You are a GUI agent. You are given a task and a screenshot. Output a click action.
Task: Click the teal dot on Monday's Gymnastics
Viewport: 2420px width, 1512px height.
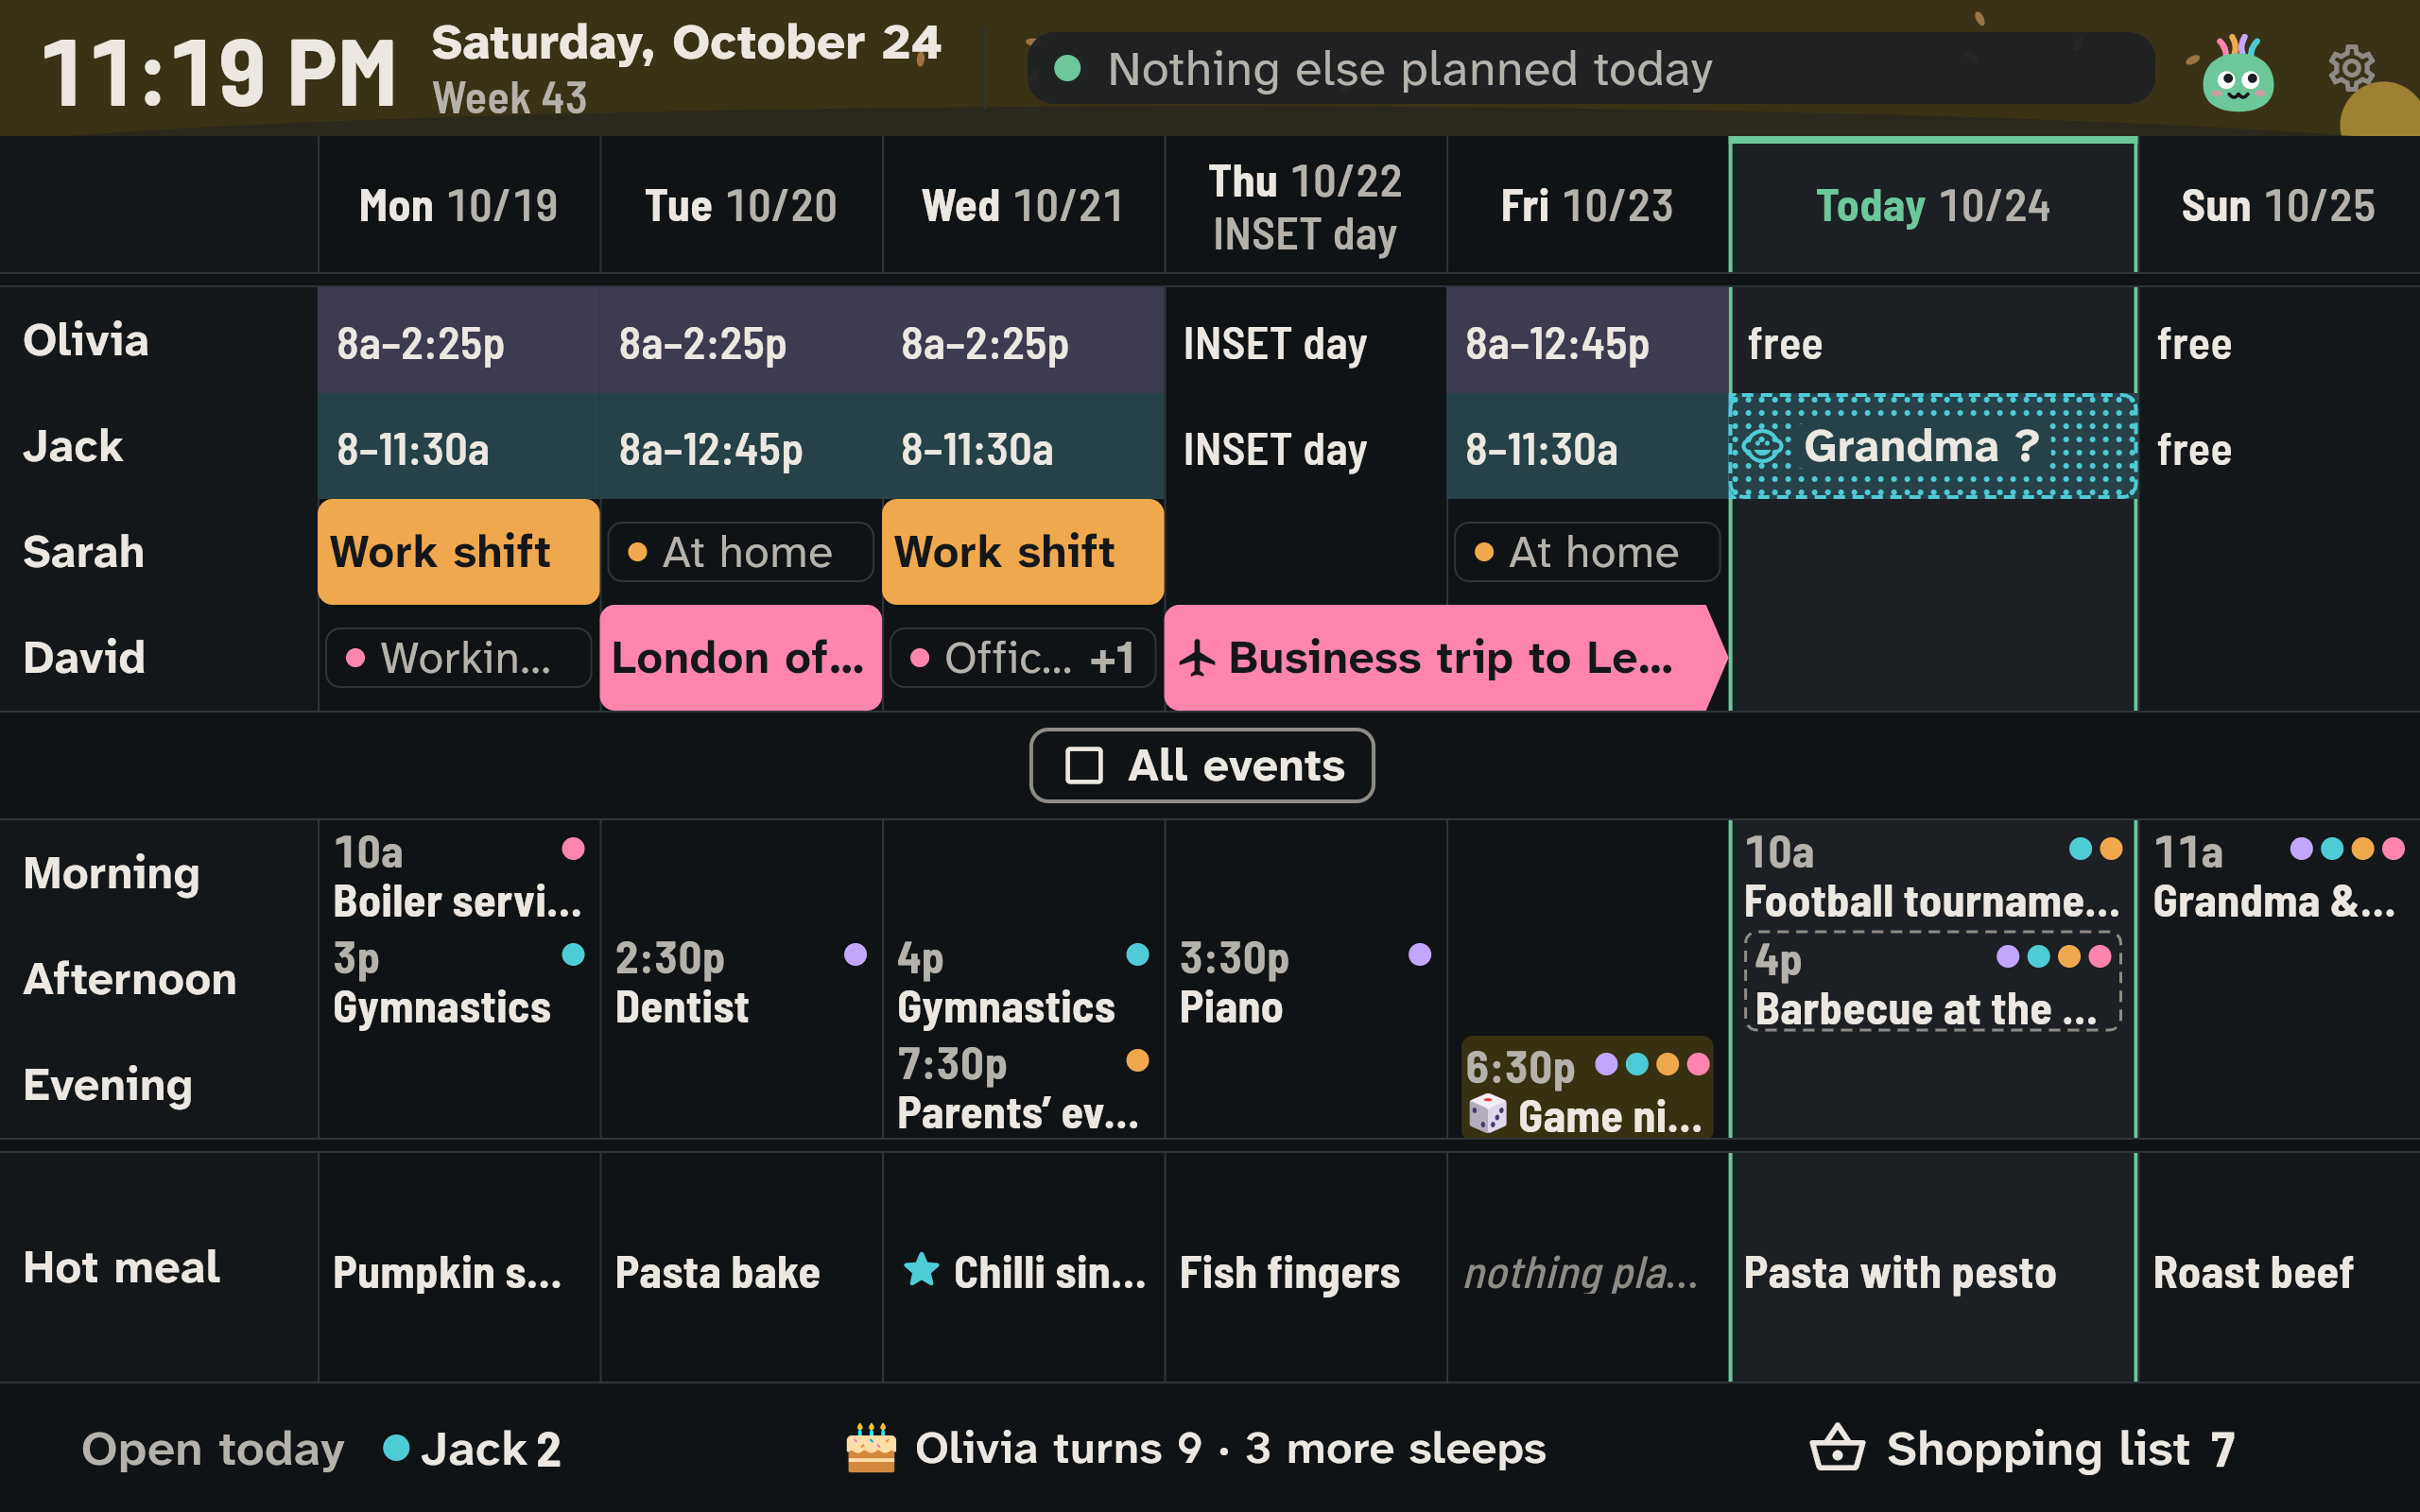tap(573, 954)
